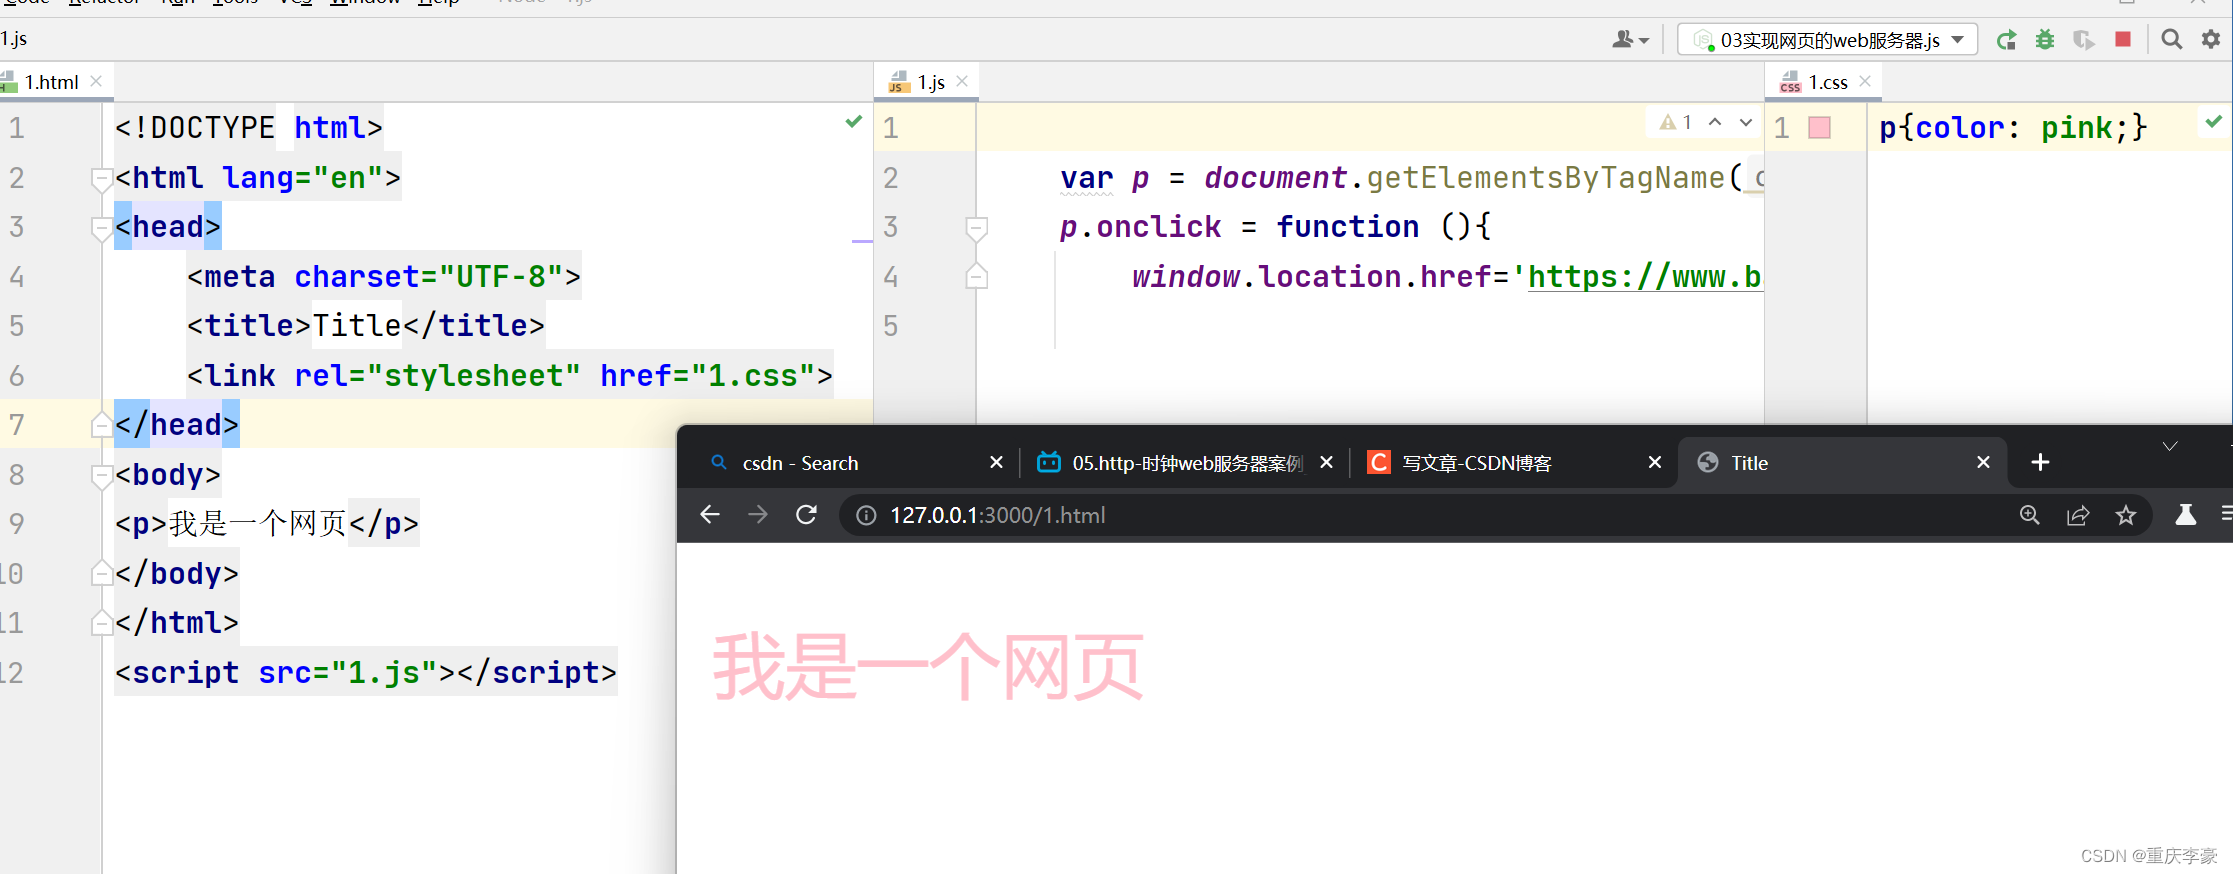This screenshot has width=2233, height=874.
Task: Open run configuration dropdown 03实现网页的web服务器.js
Action: point(1827,40)
